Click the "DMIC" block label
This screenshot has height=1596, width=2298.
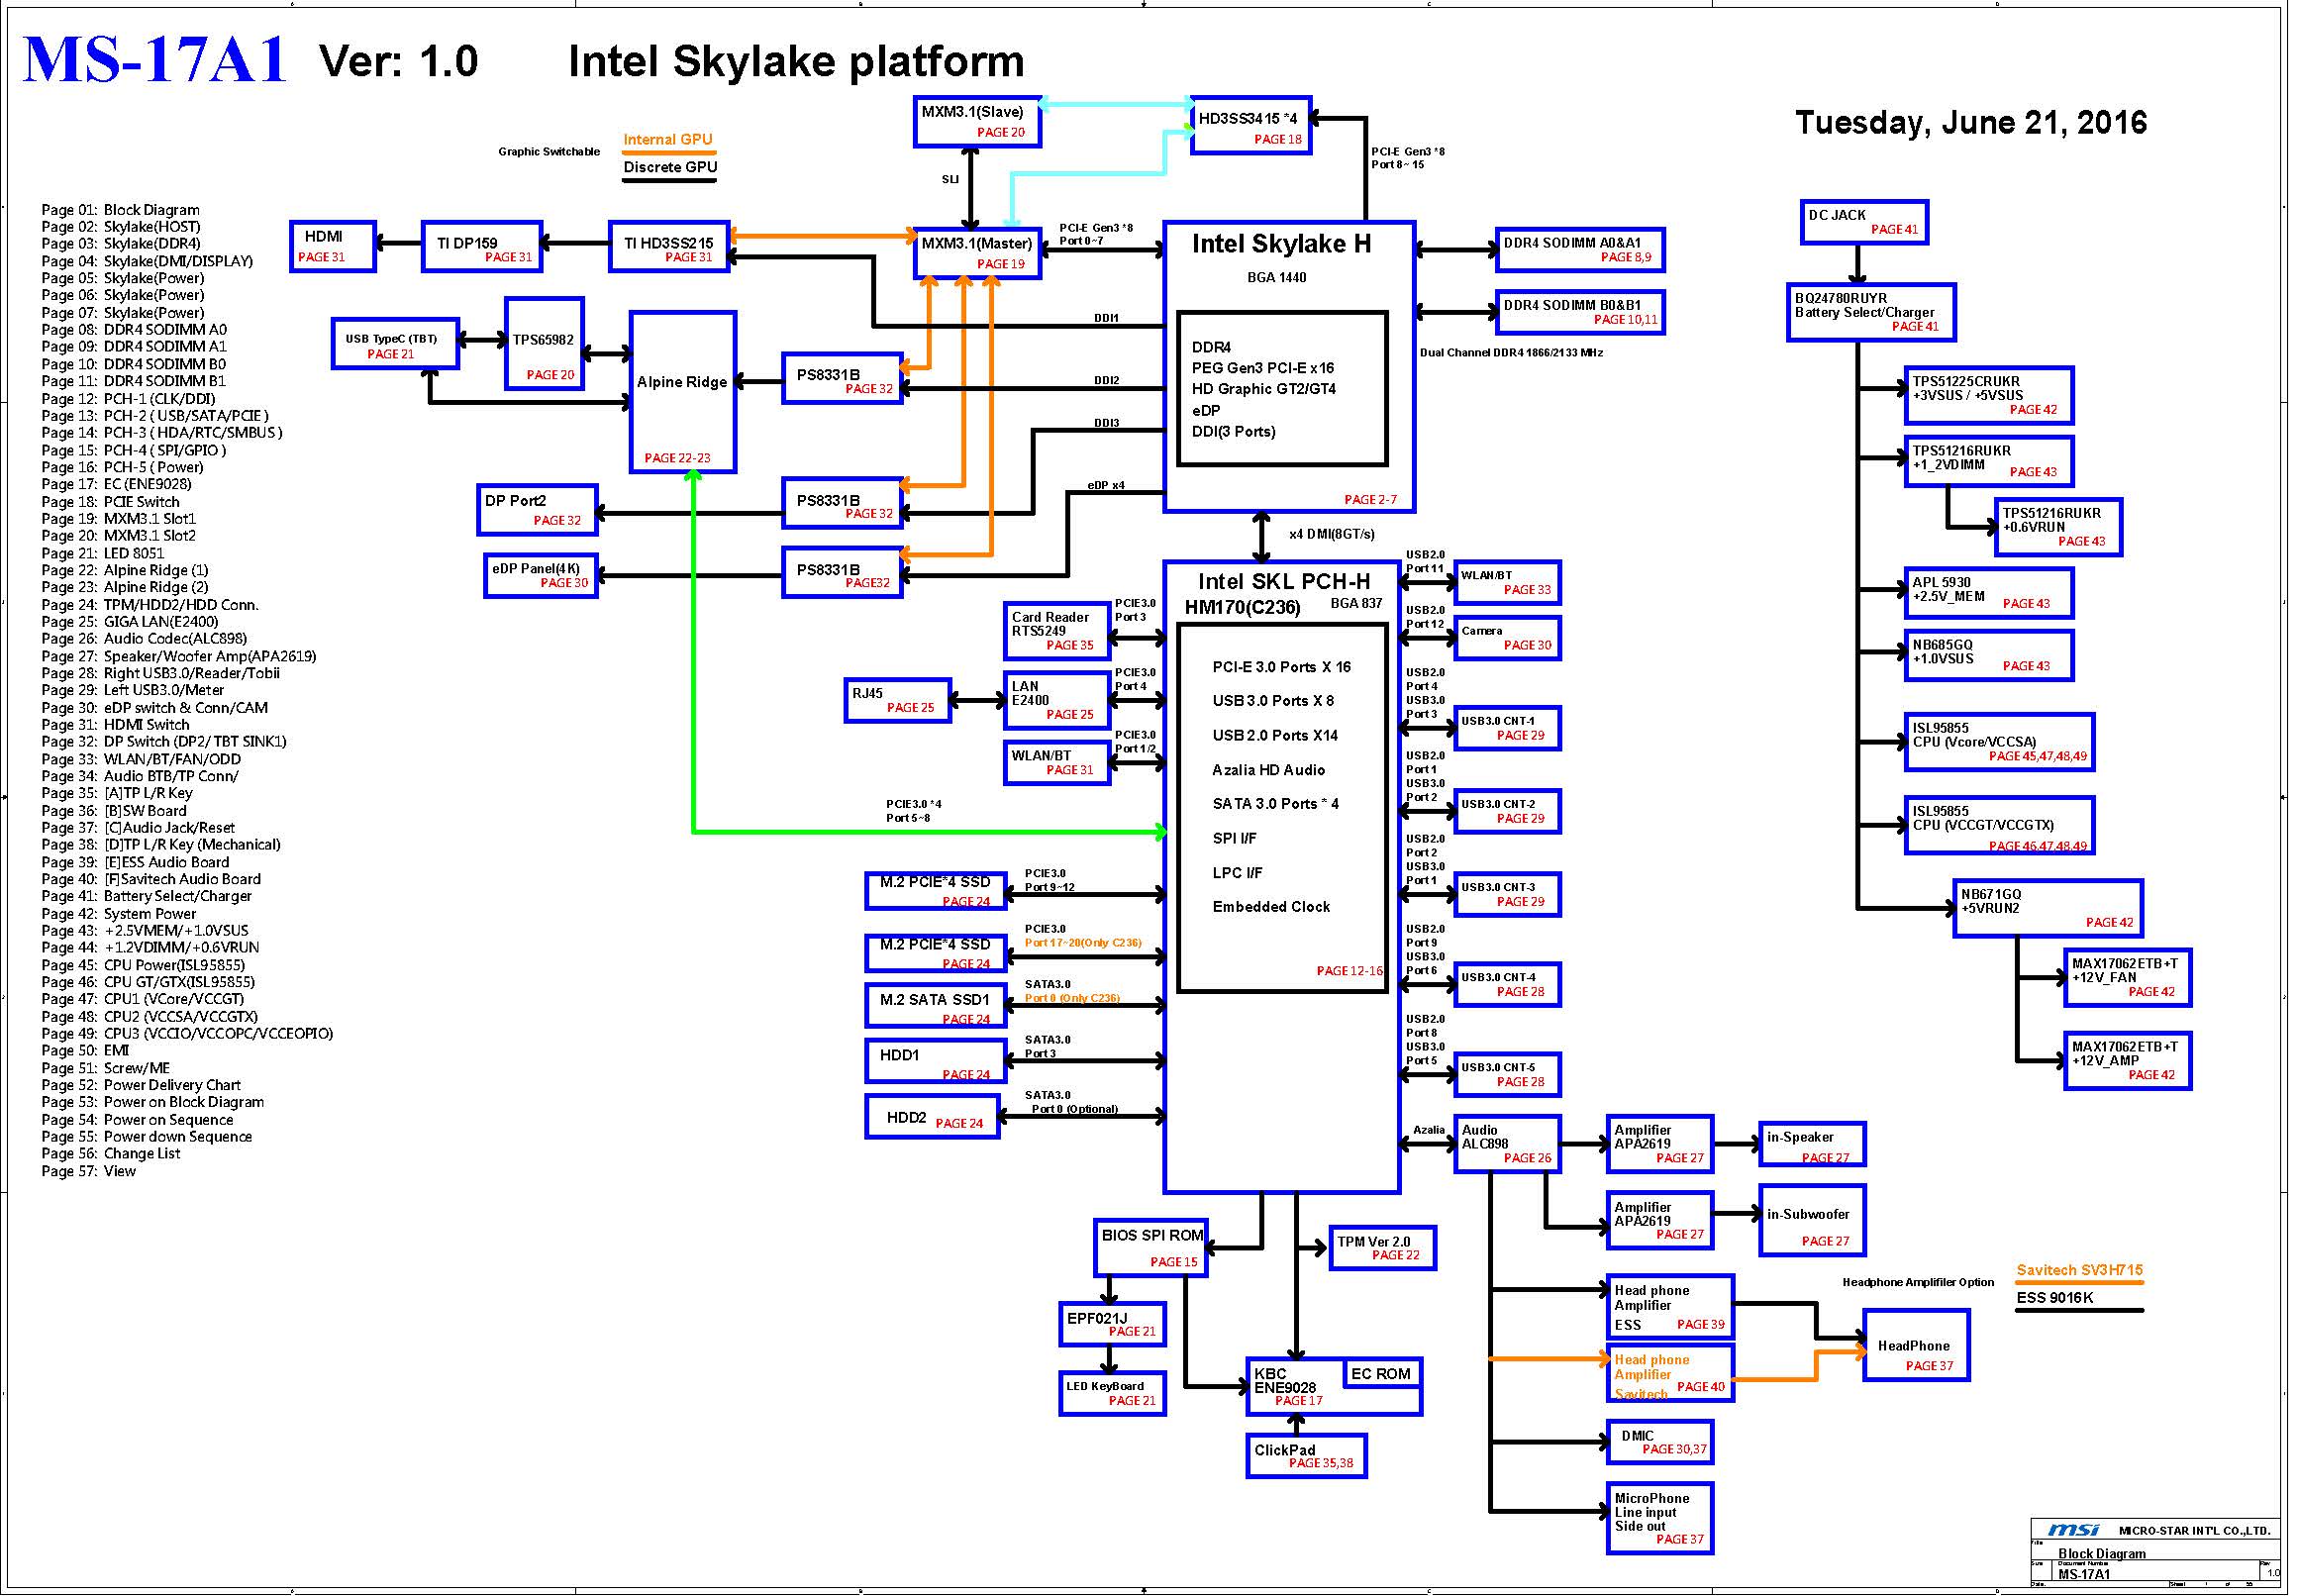tap(1637, 1436)
